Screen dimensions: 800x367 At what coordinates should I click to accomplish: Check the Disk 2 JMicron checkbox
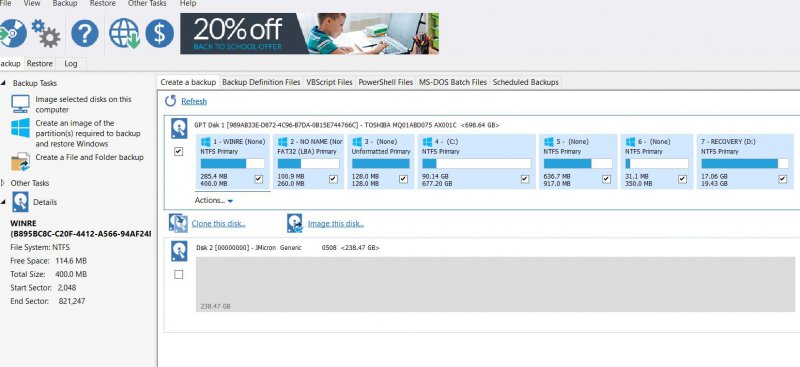click(179, 275)
